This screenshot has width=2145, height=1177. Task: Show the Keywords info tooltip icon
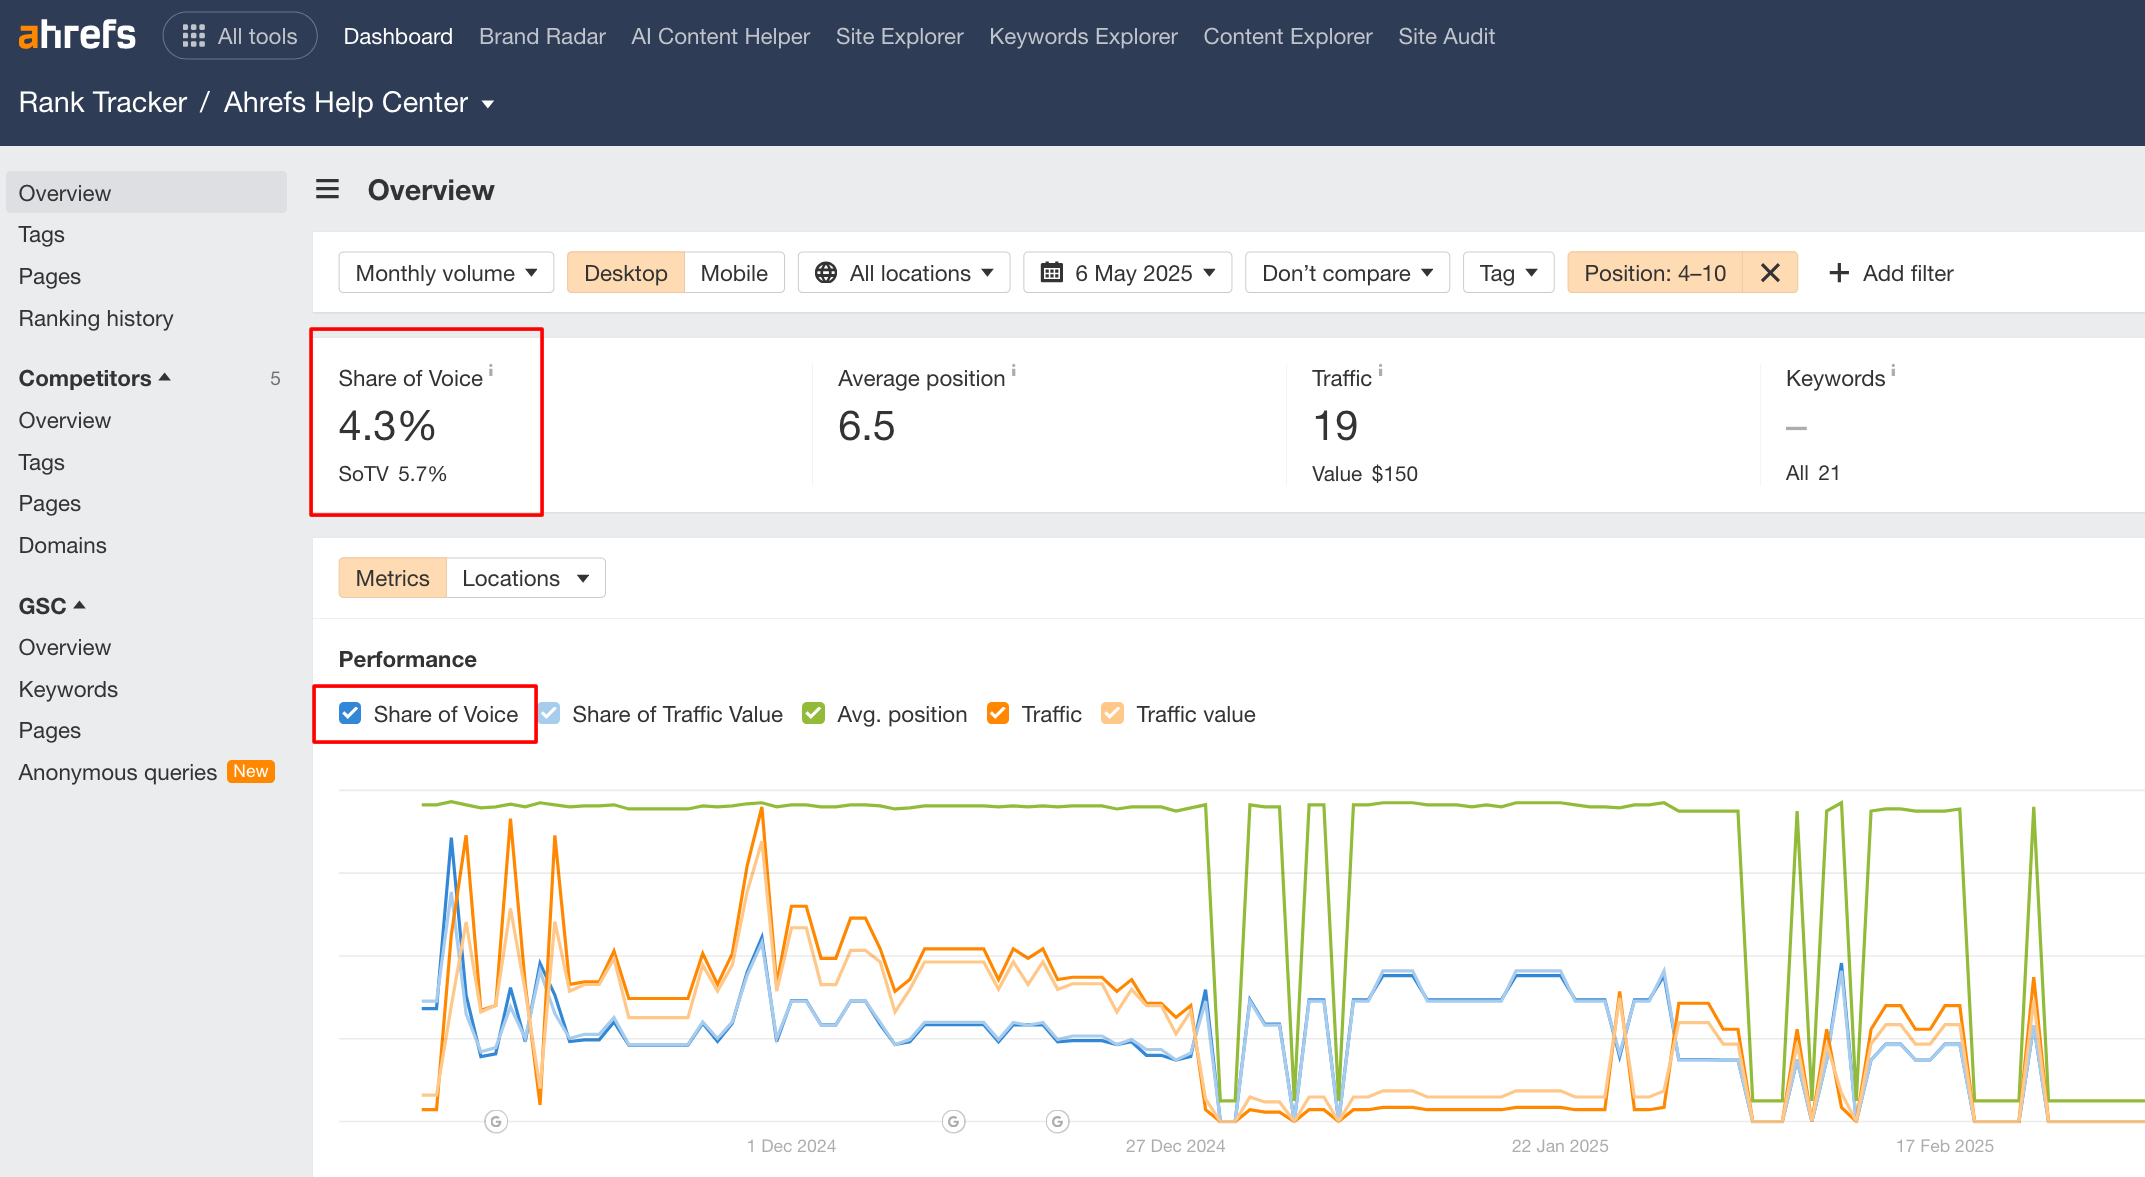coord(1893,370)
